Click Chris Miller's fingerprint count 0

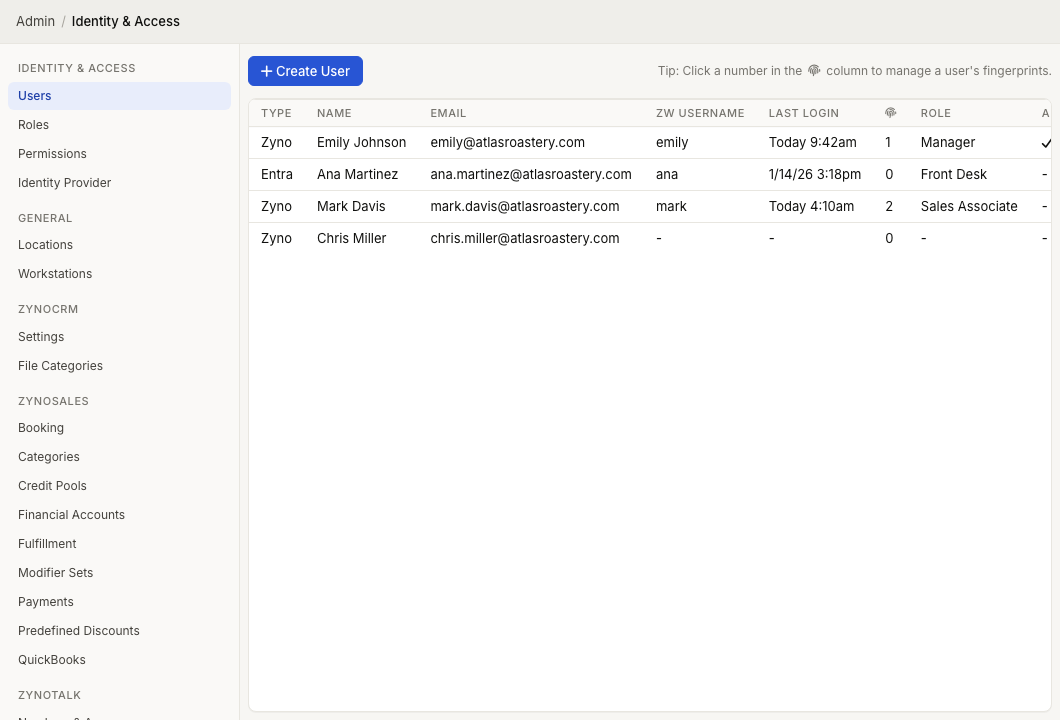click(x=889, y=239)
